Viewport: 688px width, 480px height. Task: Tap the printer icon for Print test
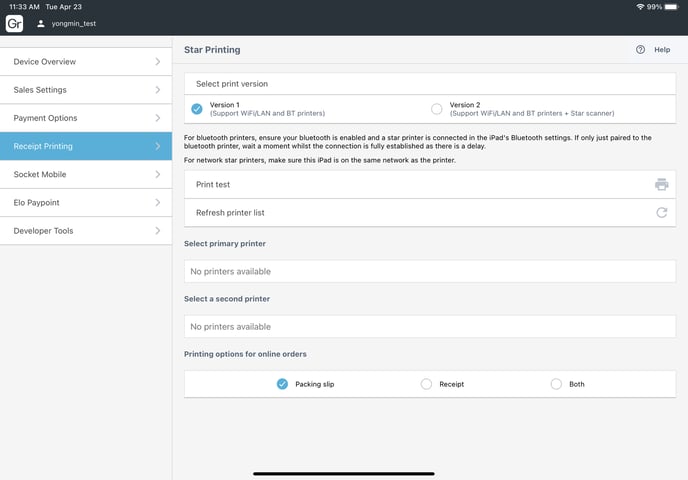tap(661, 185)
